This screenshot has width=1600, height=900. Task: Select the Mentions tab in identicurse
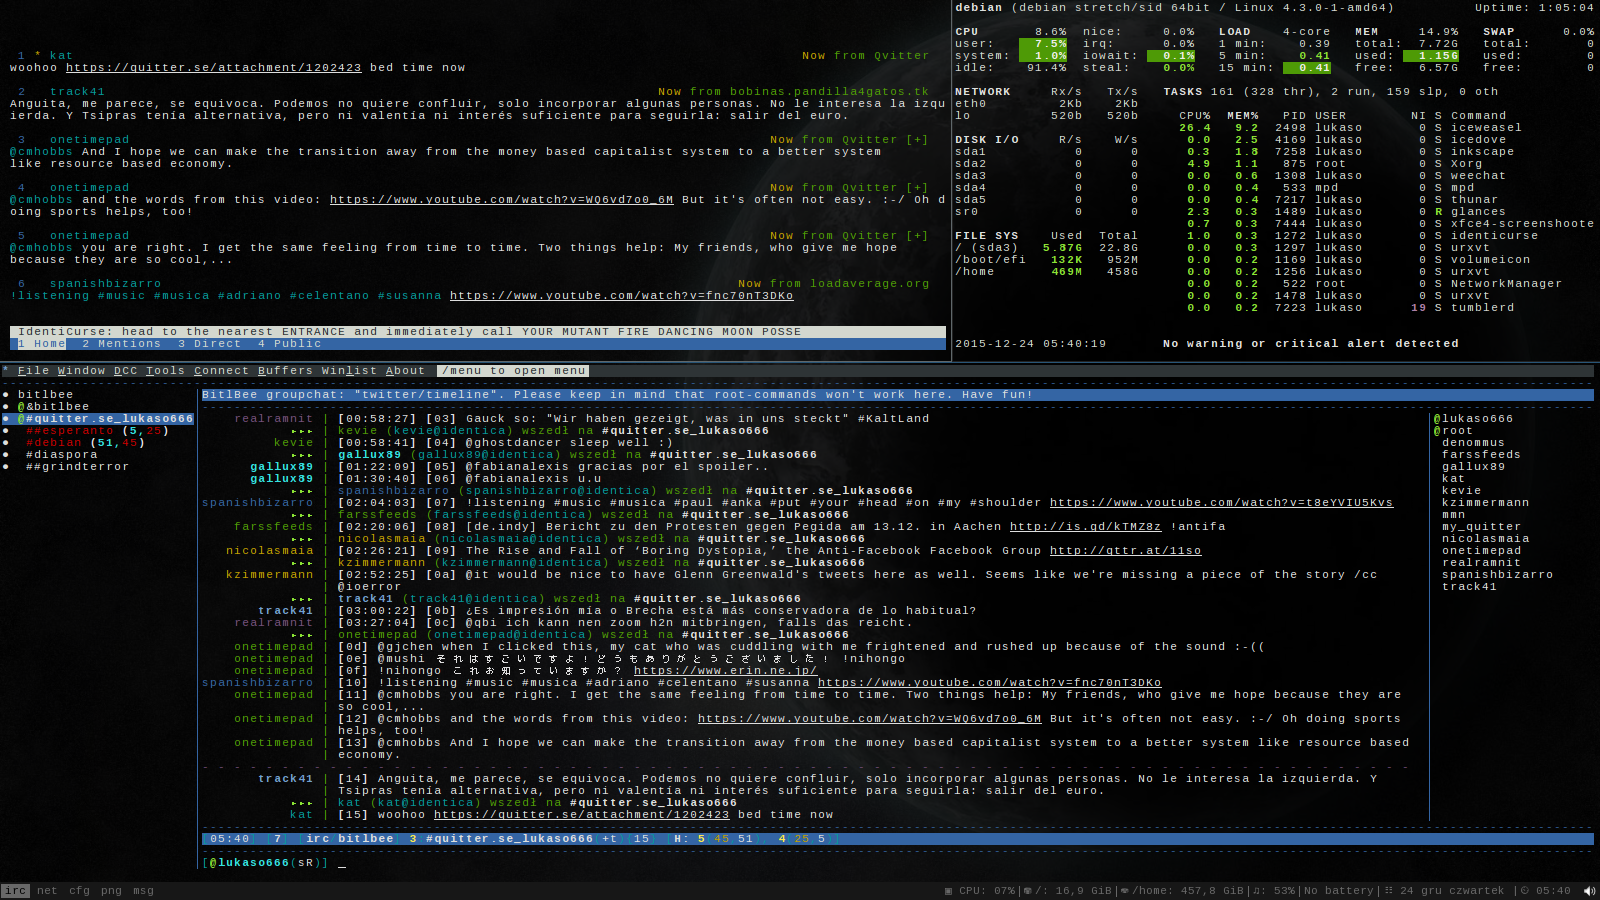121,344
